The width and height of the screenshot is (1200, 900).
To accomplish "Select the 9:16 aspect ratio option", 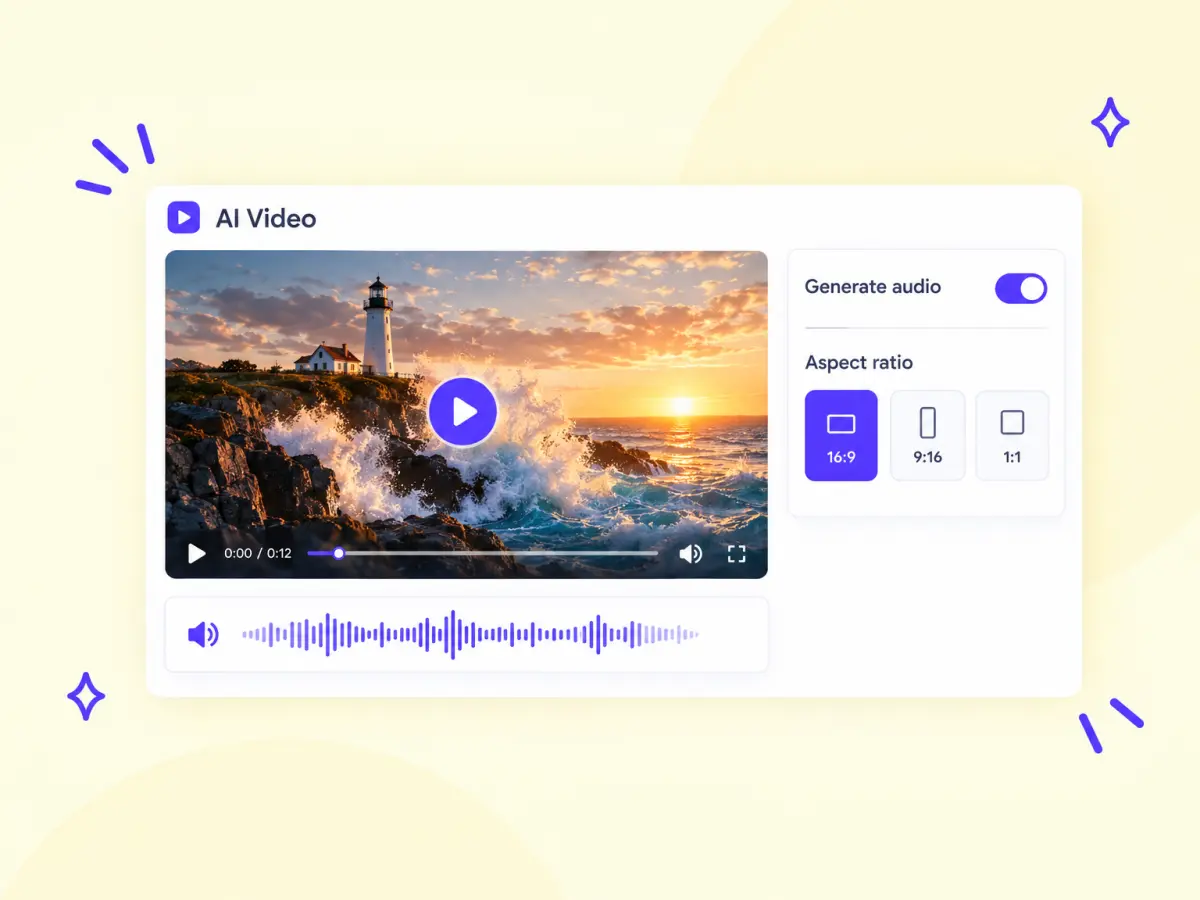I will (x=928, y=435).
